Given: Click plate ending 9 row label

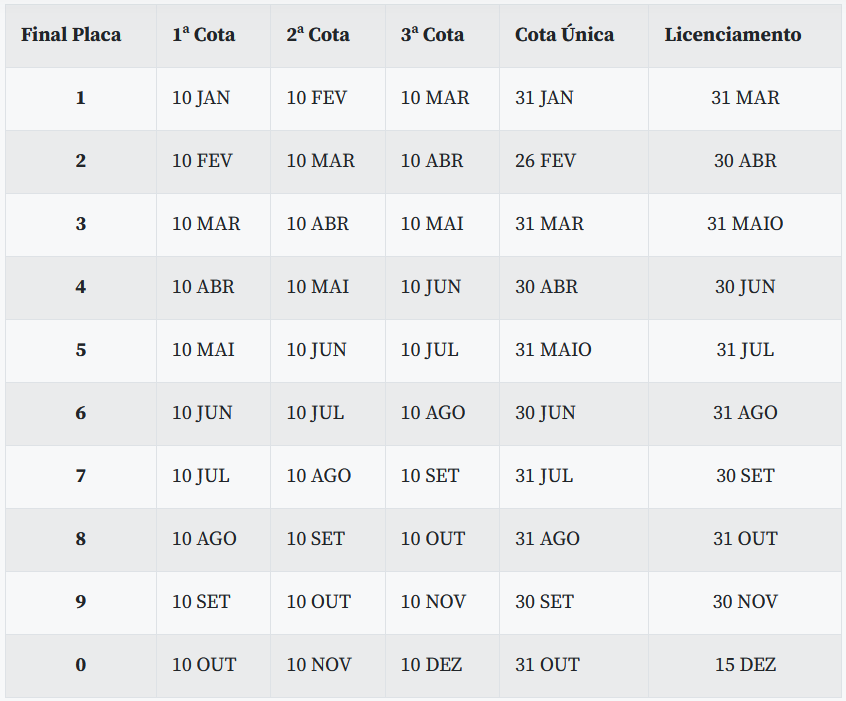Looking at the screenshot, I should pos(80,602).
